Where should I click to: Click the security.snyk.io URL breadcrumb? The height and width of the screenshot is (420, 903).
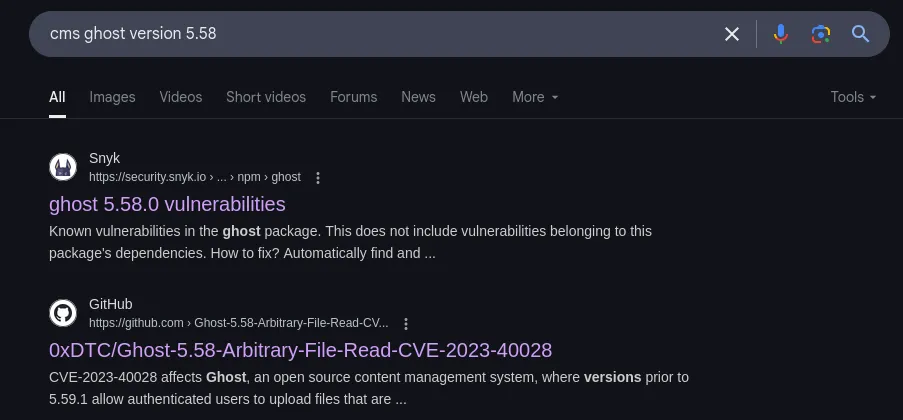coord(195,177)
